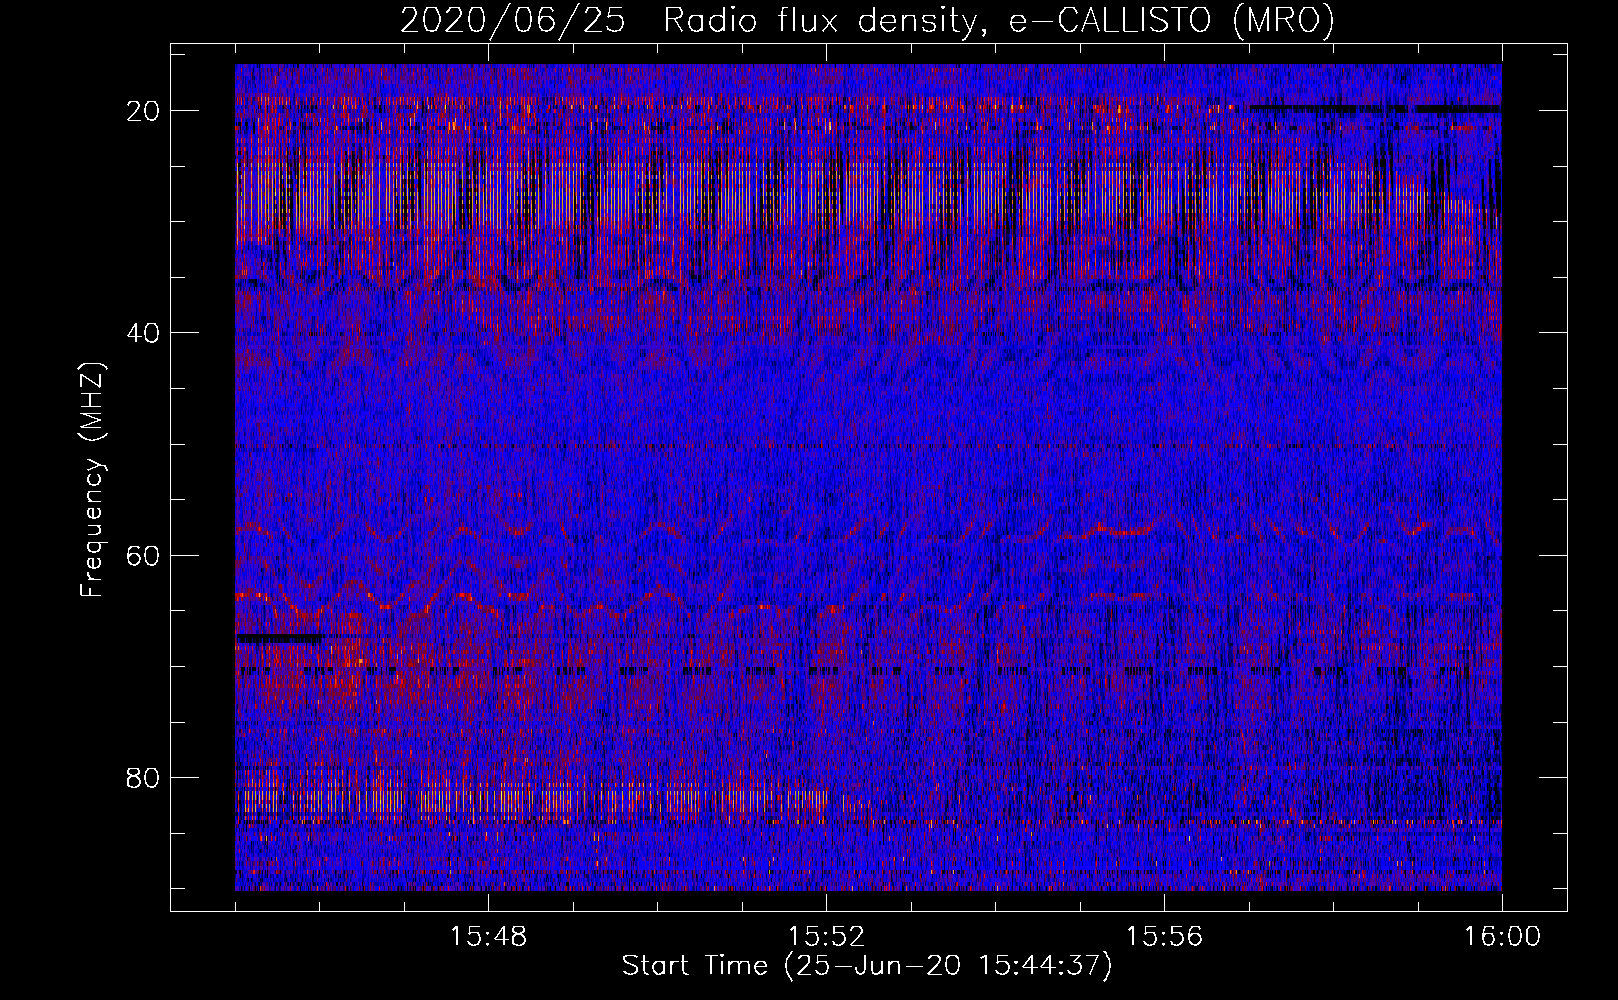
Task: Click the 15:56 time tick label
Action: pos(1164,937)
